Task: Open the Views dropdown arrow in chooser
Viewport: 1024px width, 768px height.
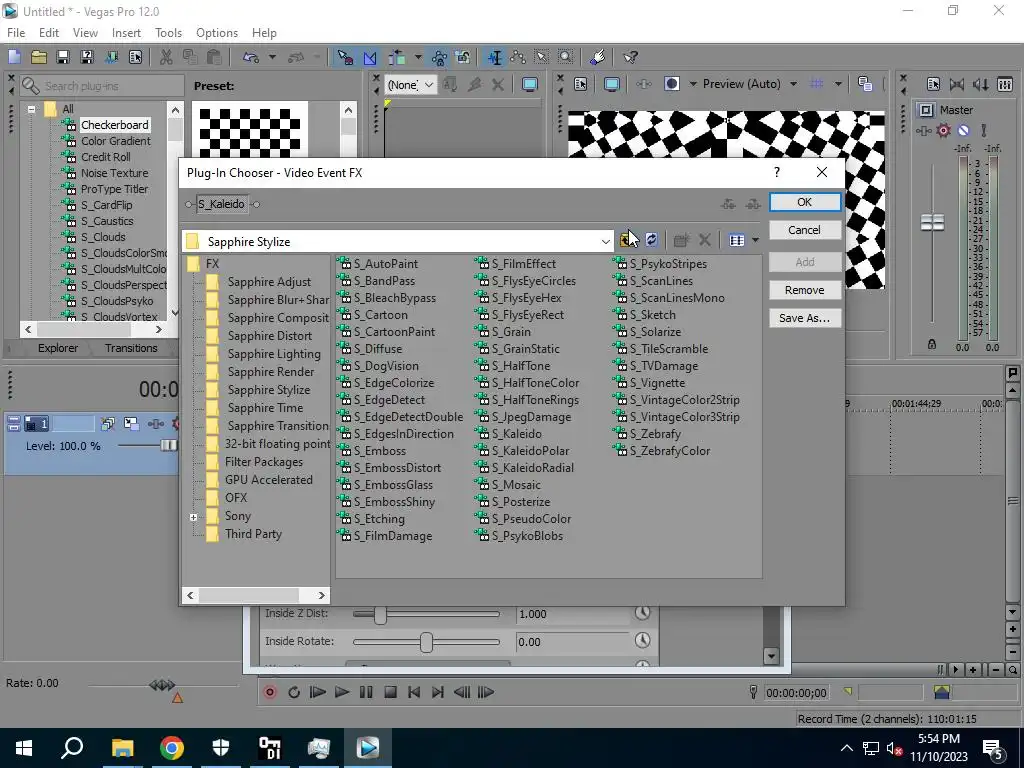Action: coord(755,240)
